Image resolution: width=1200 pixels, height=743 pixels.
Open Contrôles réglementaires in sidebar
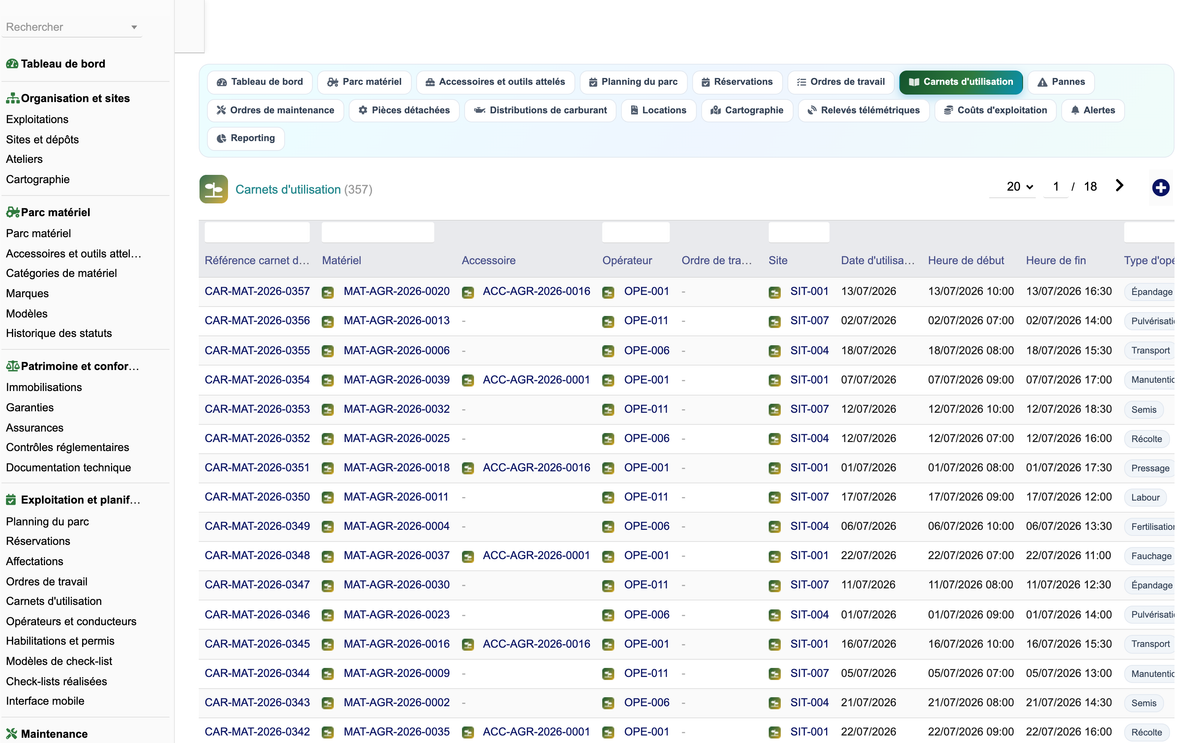(x=68, y=448)
